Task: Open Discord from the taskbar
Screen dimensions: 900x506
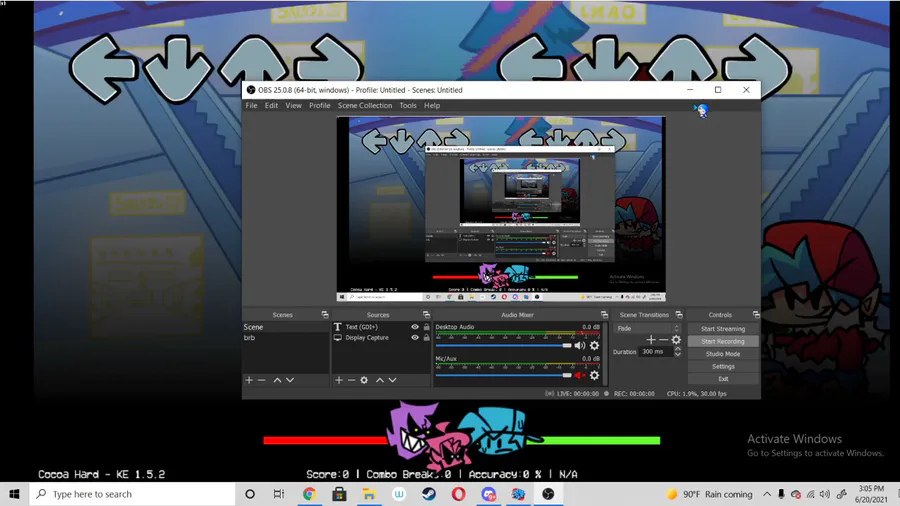Action: (x=488, y=494)
